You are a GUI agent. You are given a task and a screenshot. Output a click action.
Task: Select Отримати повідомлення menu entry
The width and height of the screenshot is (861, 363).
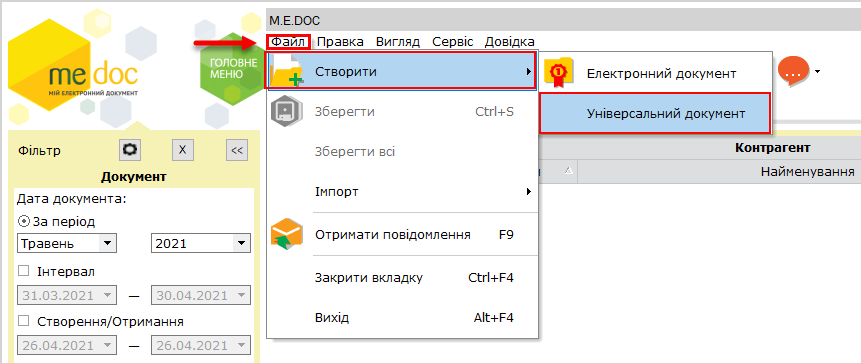[x=401, y=235]
